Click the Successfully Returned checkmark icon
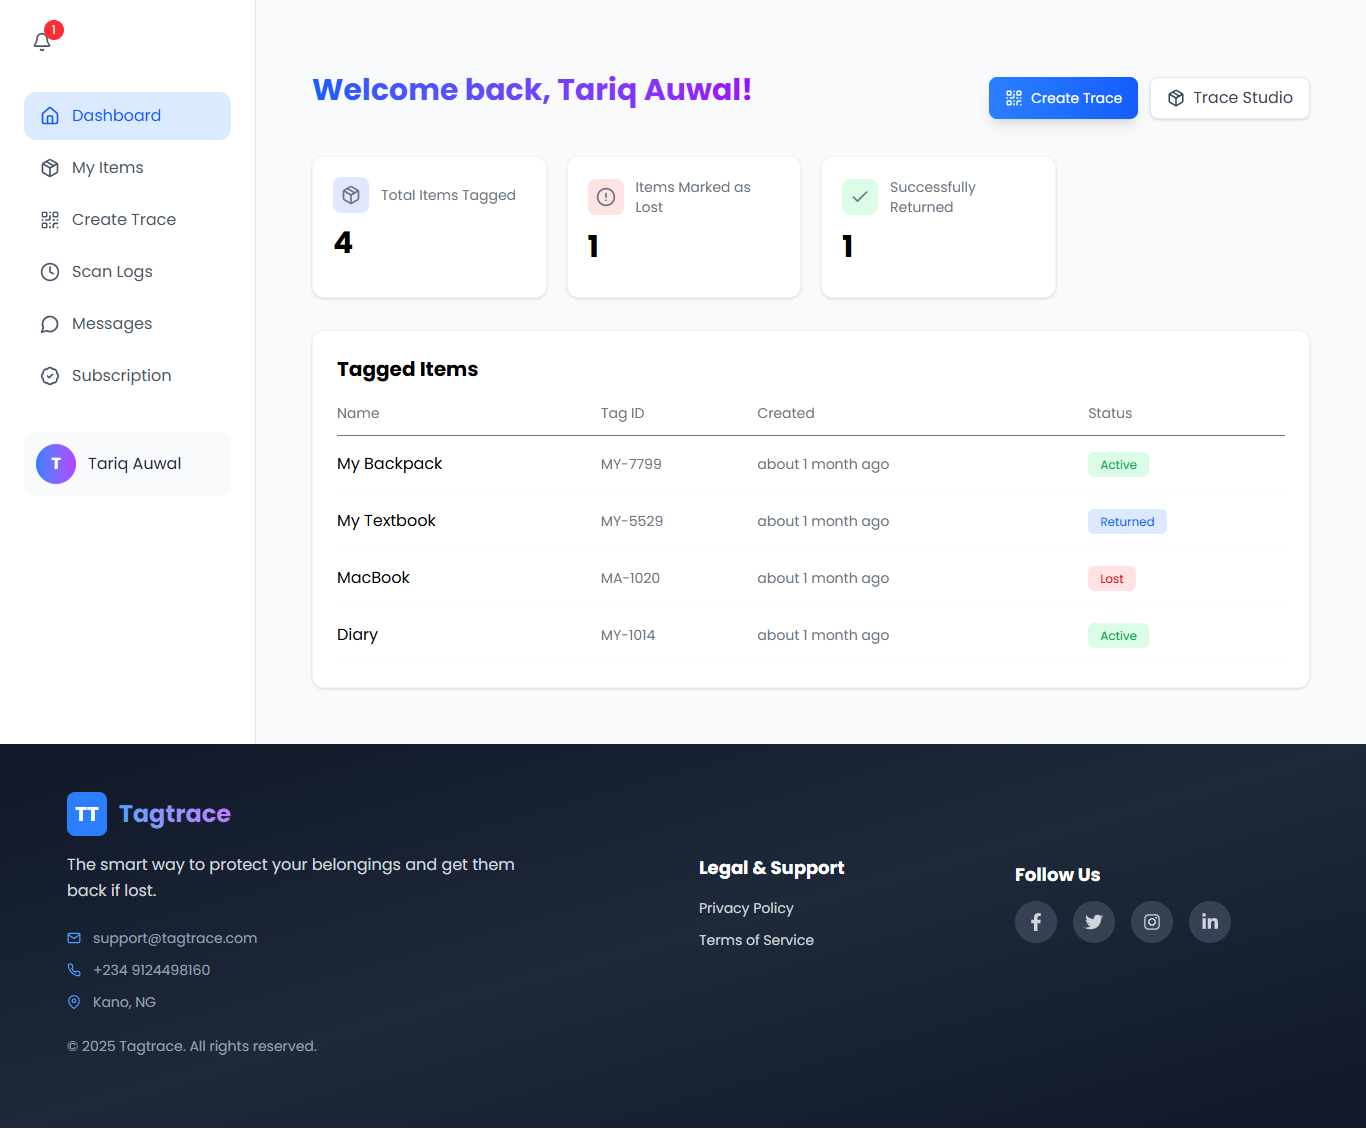This screenshot has height=1129, width=1366. pyautogui.click(x=859, y=196)
